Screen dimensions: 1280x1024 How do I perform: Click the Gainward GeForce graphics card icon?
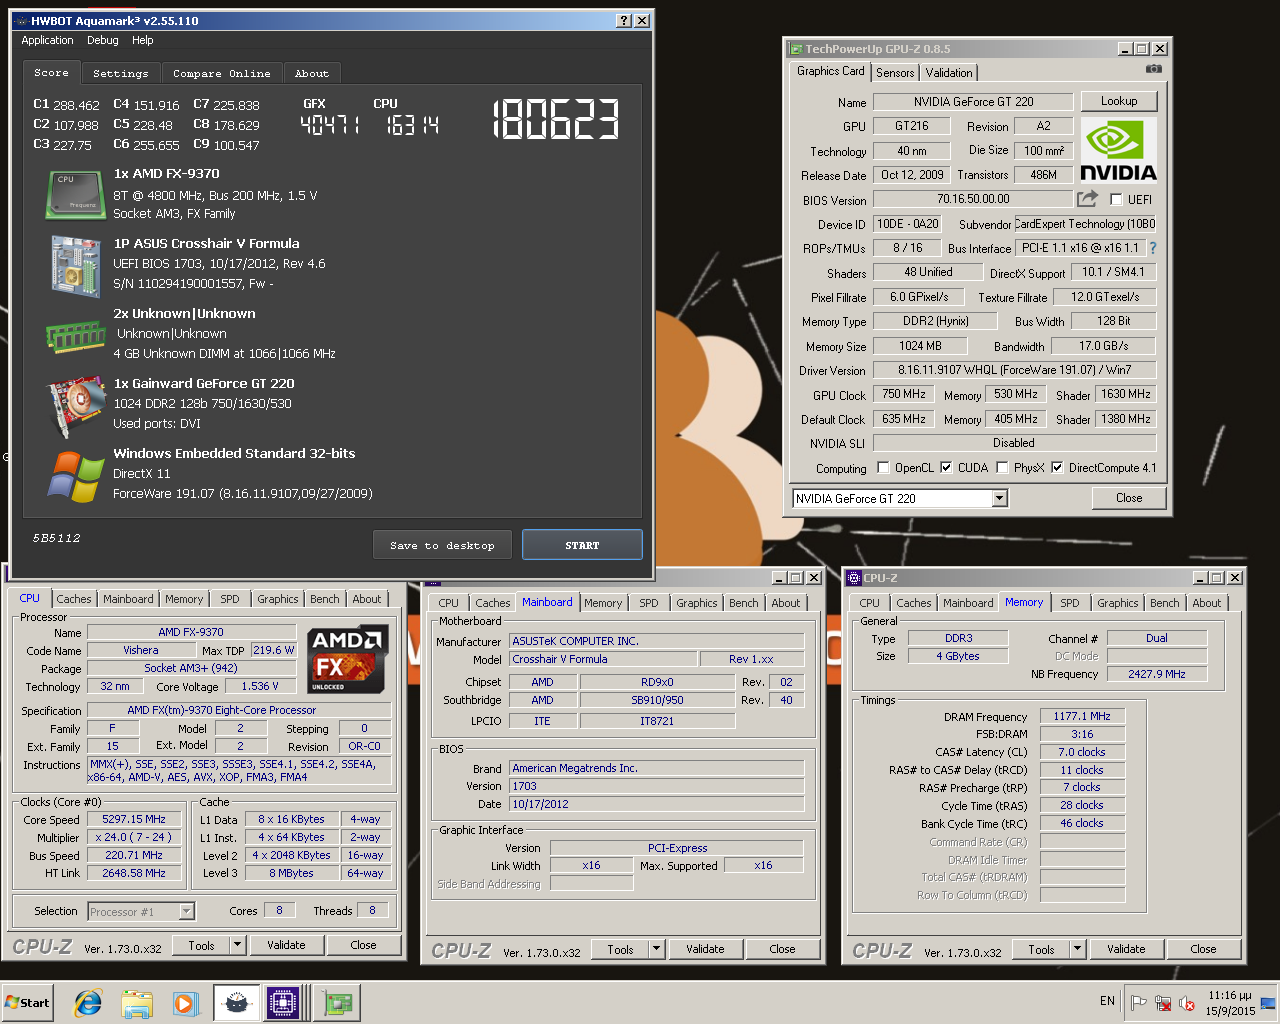point(75,407)
